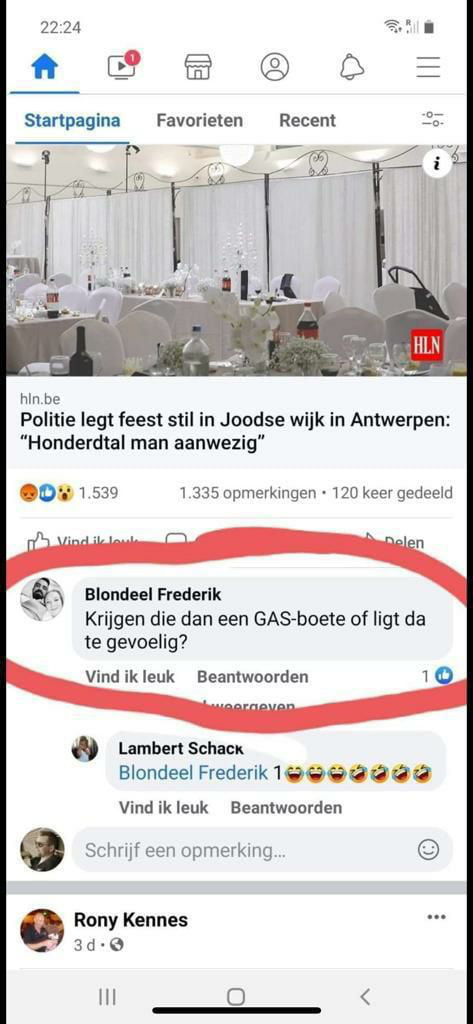
Task: Open the Watch video icon with notification
Action: pos(123,66)
